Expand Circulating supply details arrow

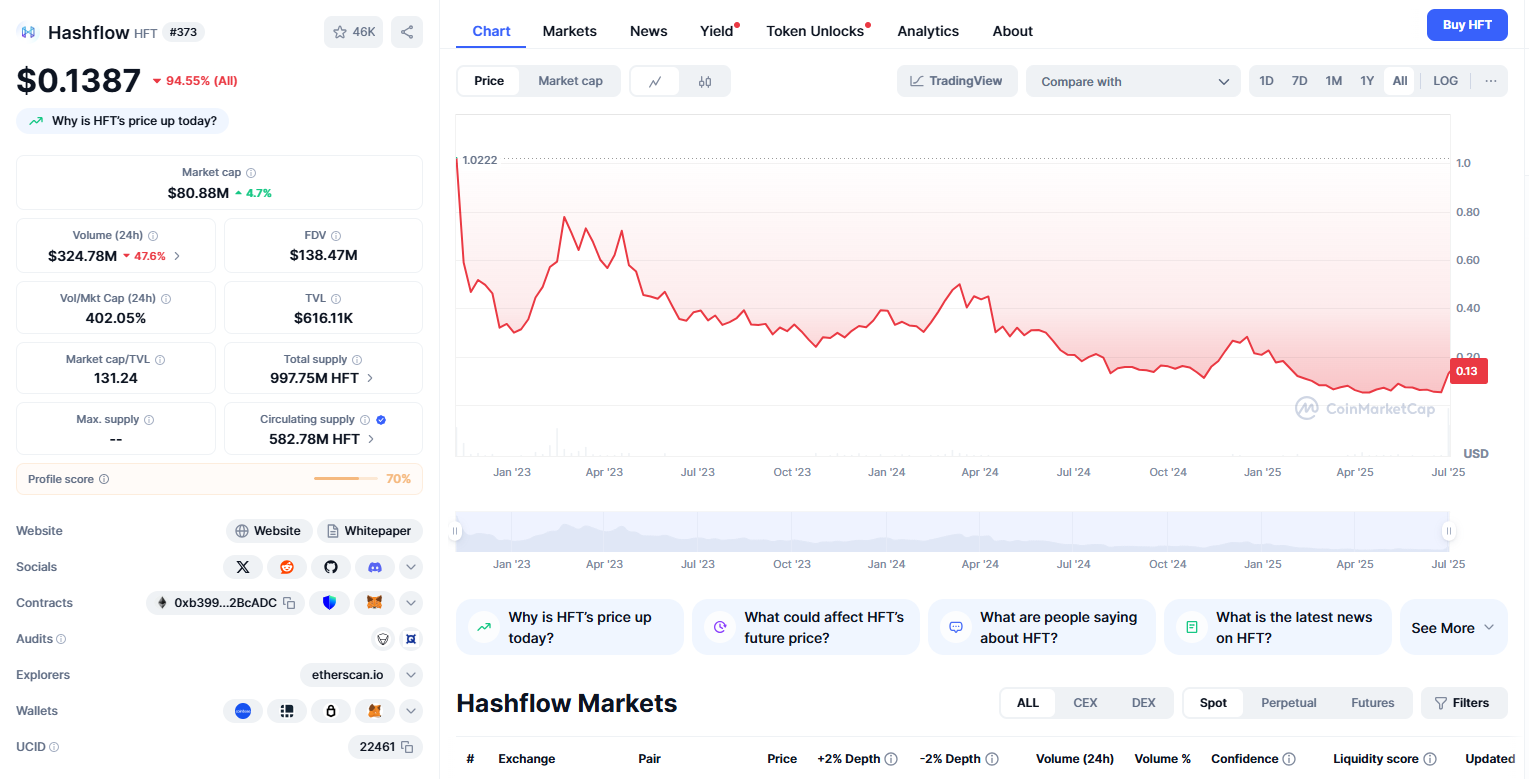pyautogui.click(x=370, y=439)
